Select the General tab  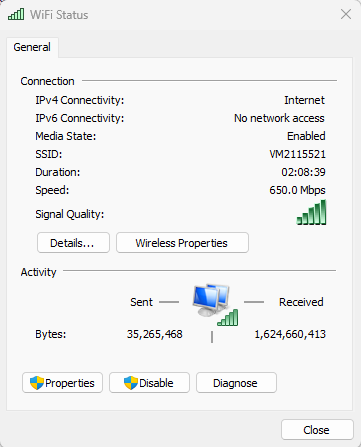(x=32, y=47)
